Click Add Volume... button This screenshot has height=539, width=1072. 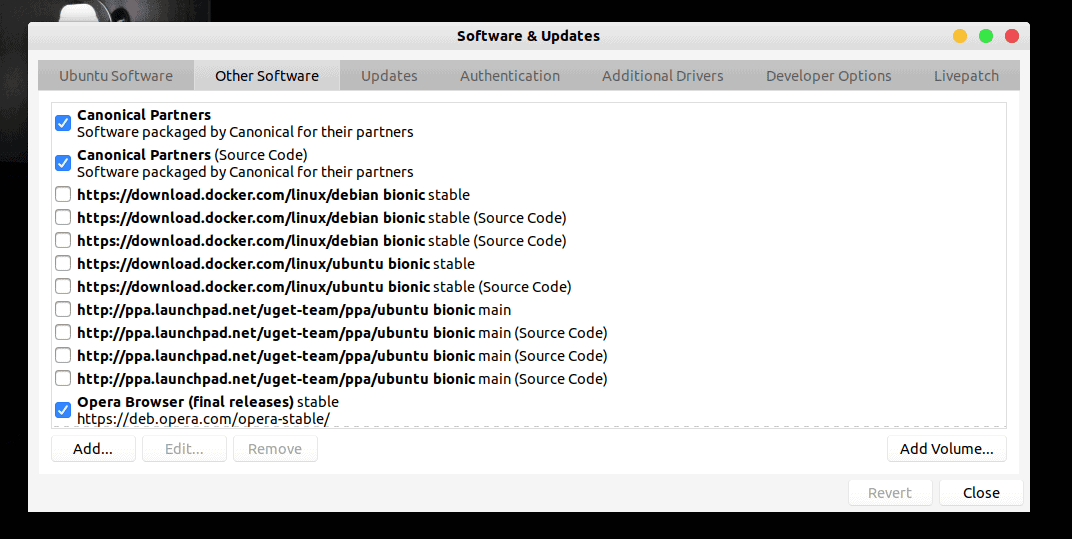click(x=946, y=449)
